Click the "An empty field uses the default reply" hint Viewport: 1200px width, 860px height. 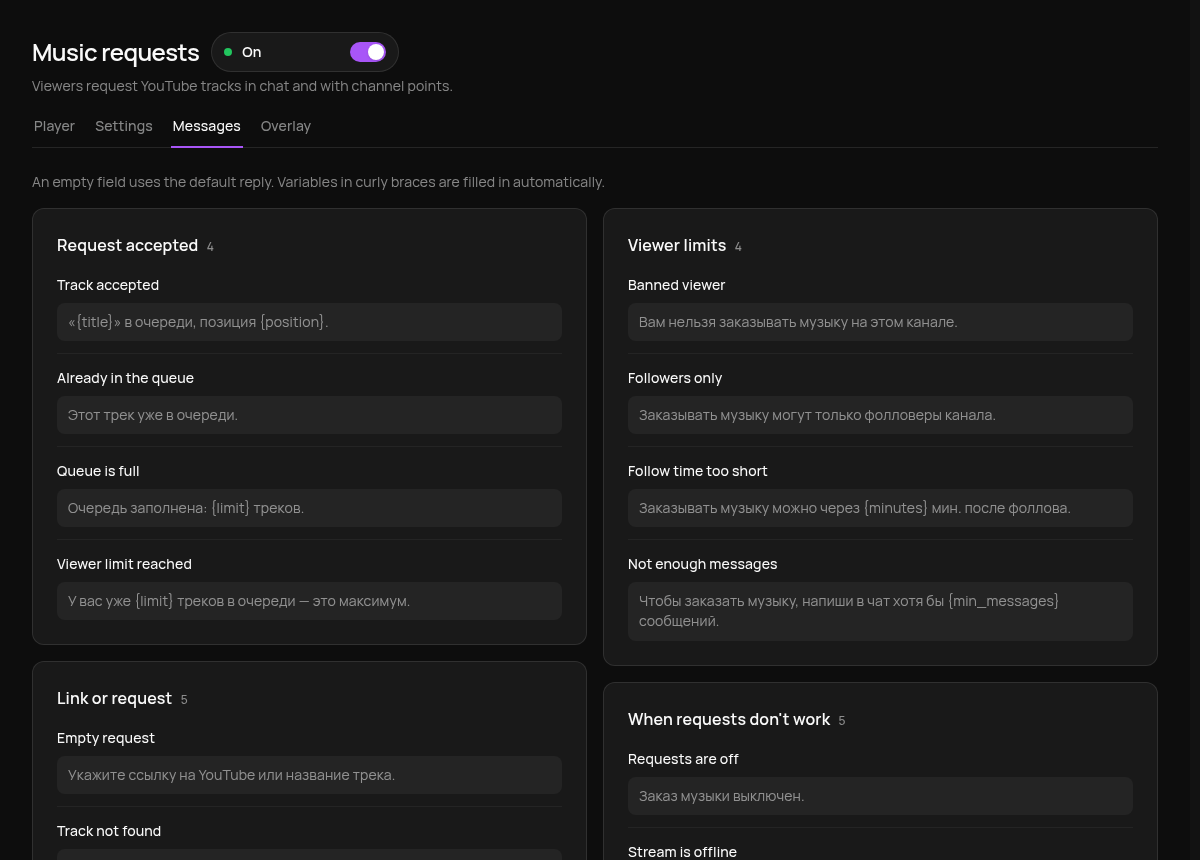coord(318,182)
